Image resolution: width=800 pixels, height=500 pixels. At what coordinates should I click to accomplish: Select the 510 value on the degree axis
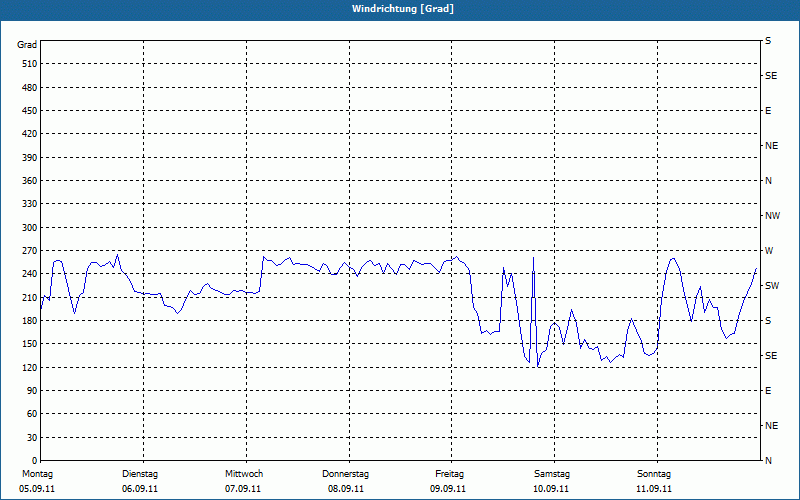coord(29,64)
